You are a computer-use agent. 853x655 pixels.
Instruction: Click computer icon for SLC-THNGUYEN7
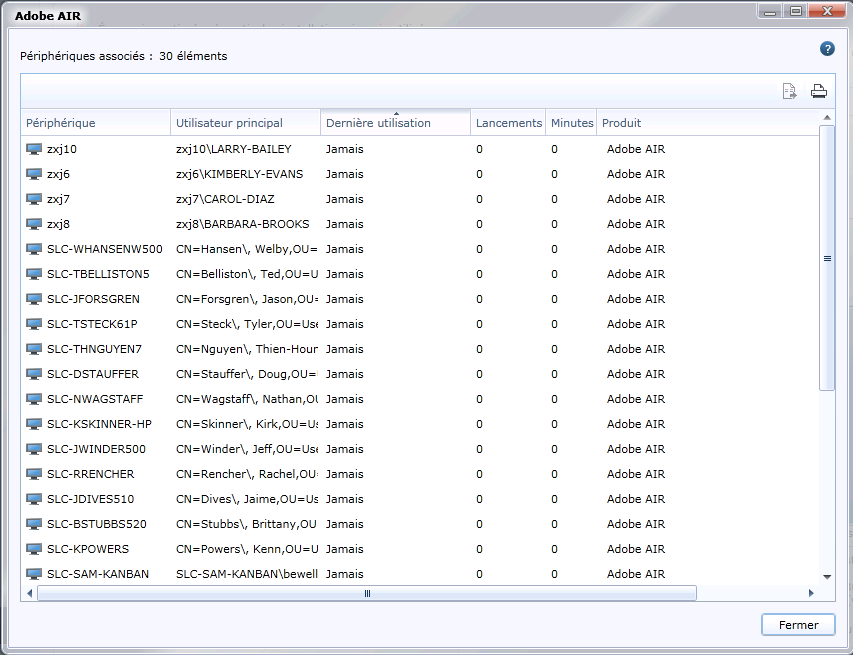[x=34, y=349]
